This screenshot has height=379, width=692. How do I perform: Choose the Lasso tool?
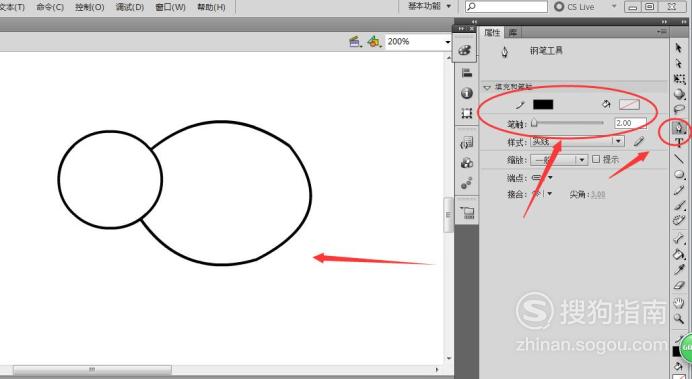pos(679,109)
